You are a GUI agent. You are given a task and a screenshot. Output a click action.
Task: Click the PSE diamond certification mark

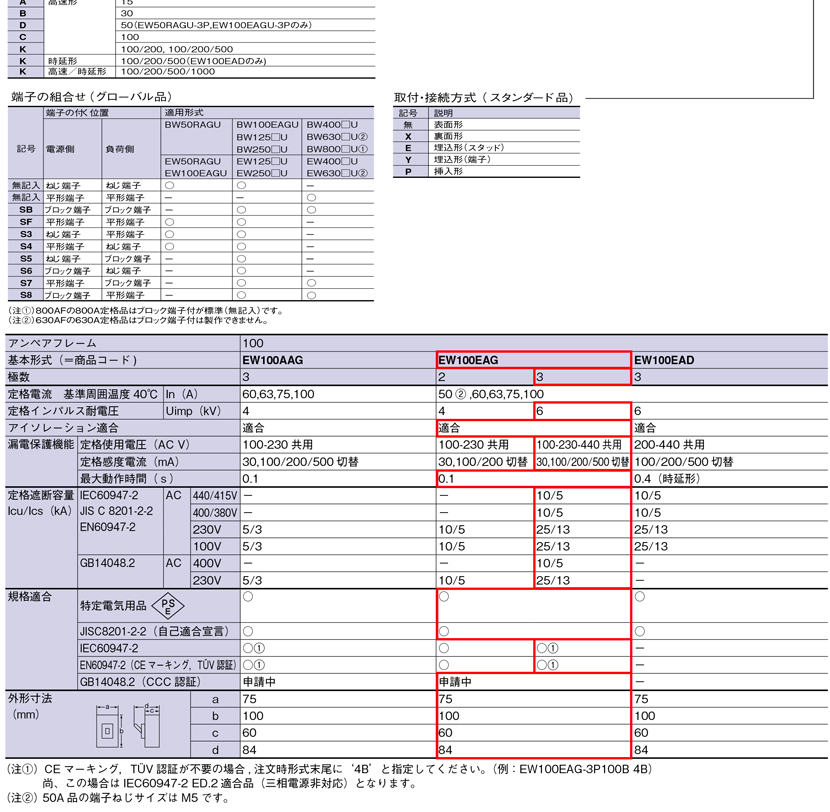point(168,606)
